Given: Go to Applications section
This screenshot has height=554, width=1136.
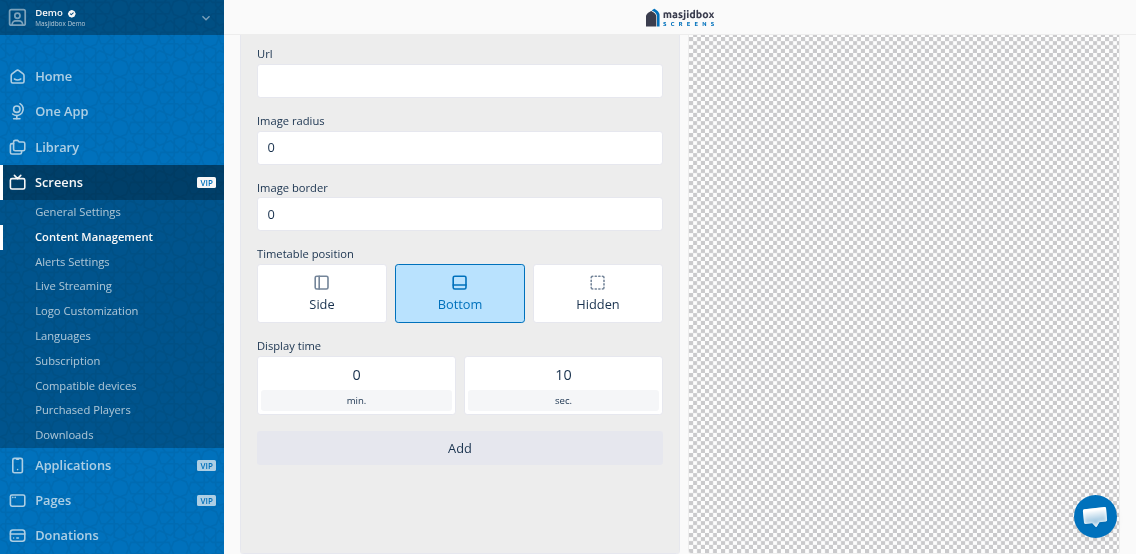Looking at the screenshot, I should pyautogui.click(x=73, y=466).
